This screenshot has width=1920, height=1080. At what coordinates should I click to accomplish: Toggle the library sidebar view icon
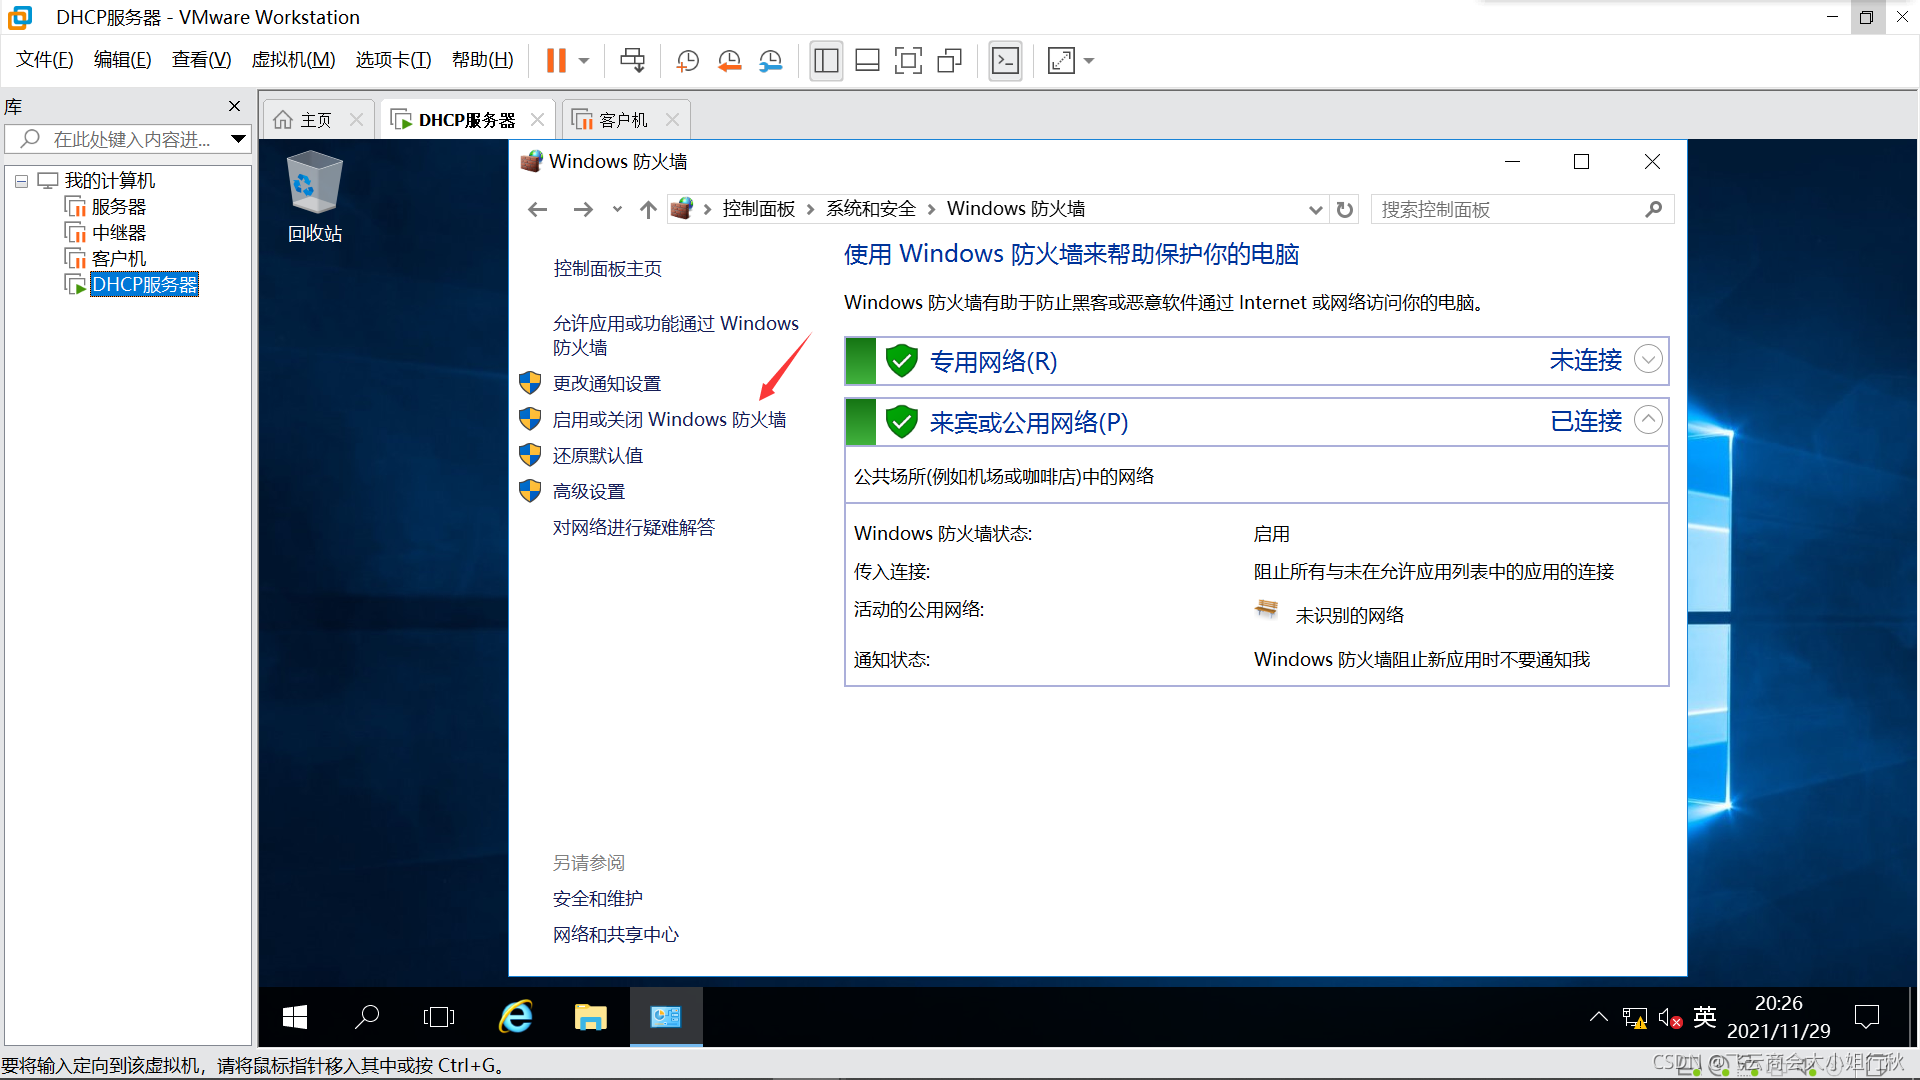[826, 61]
